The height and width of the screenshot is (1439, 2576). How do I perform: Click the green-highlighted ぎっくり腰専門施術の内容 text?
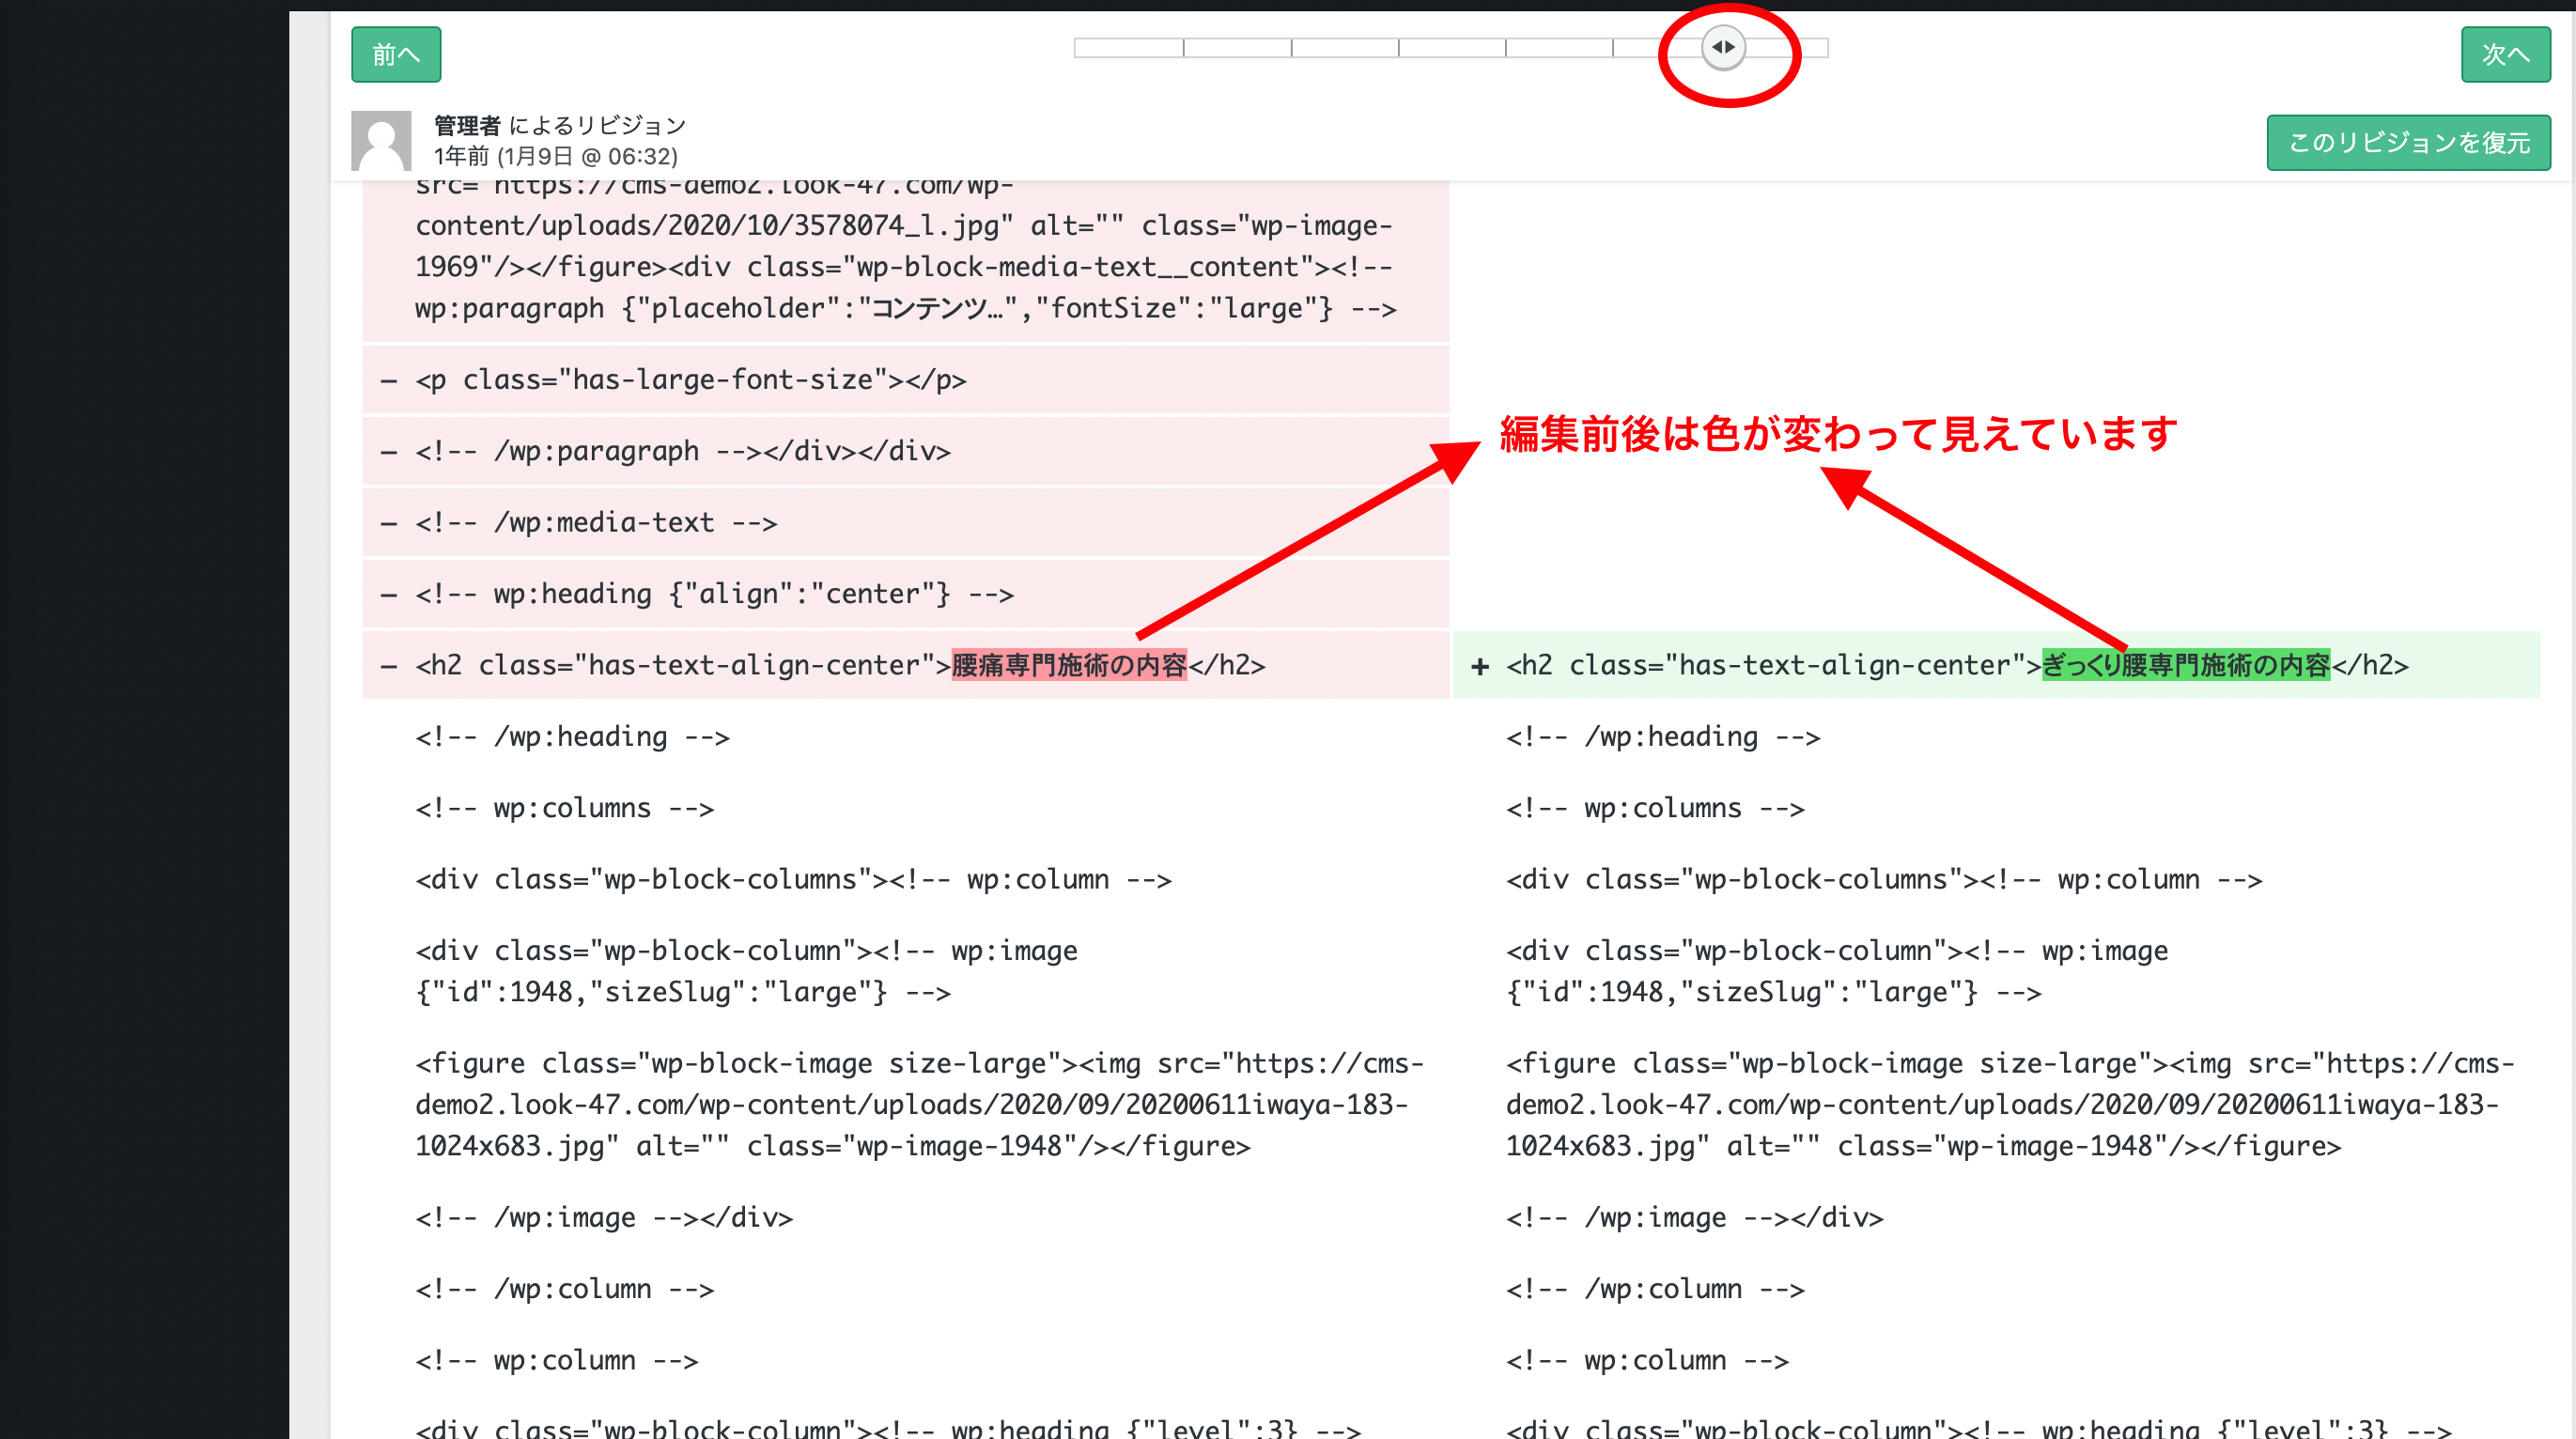[x=2185, y=665]
